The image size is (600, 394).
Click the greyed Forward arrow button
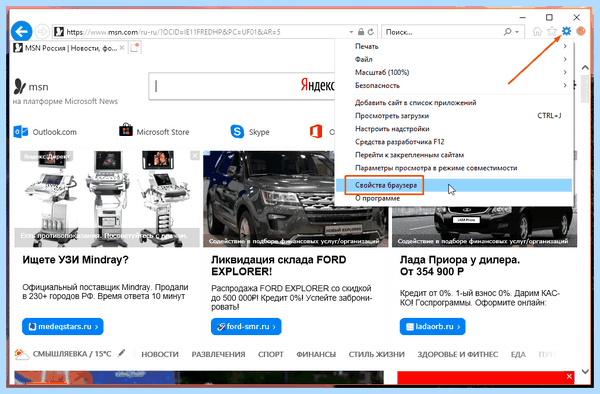point(42,31)
